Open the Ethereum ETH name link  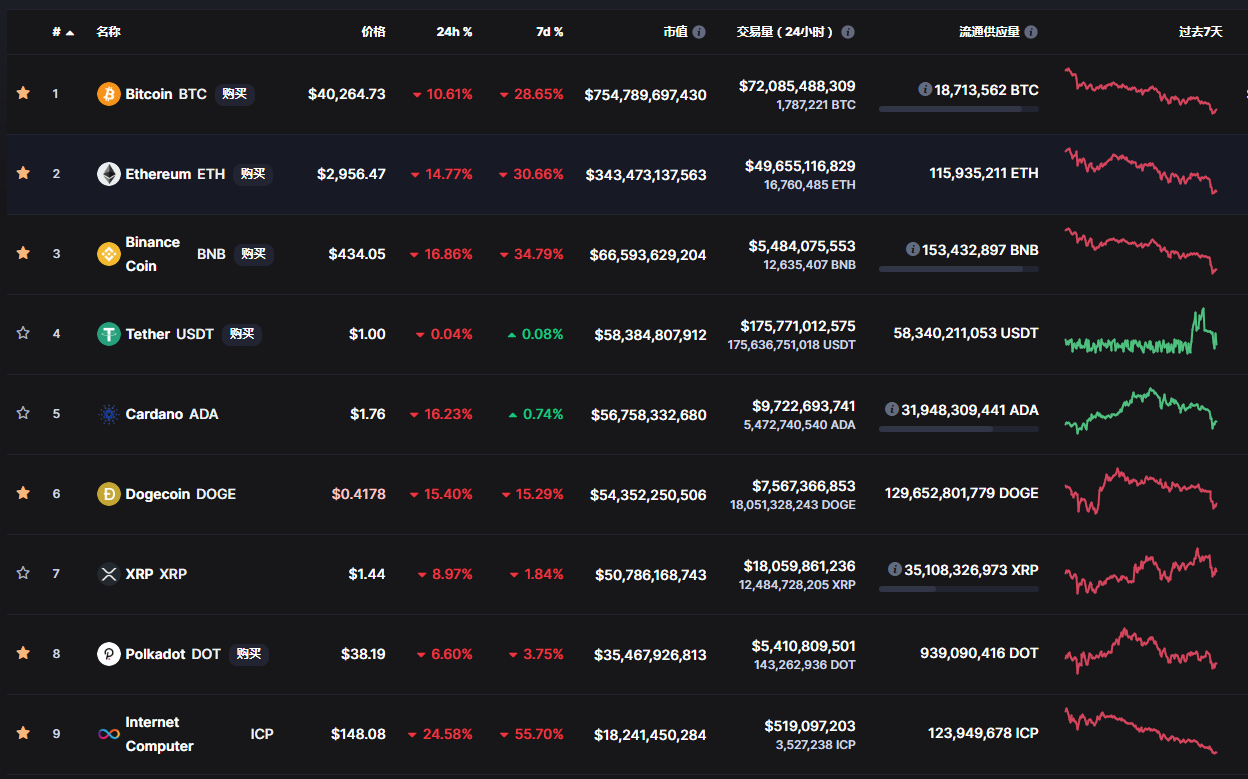coord(175,174)
